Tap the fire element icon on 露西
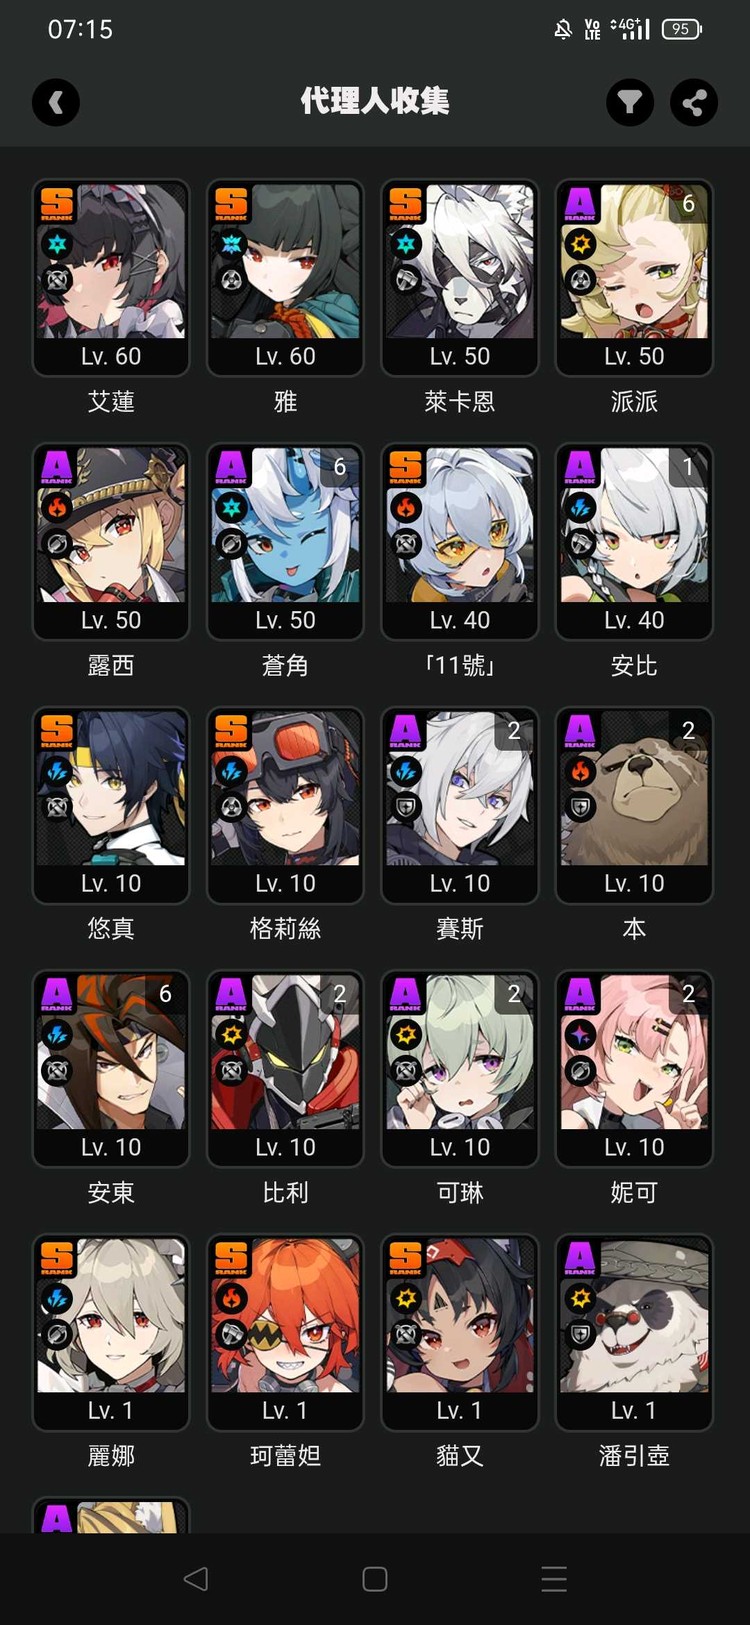Image resolution: width=750 pixels, height=1625 pixels. click(x=57, y=507)
